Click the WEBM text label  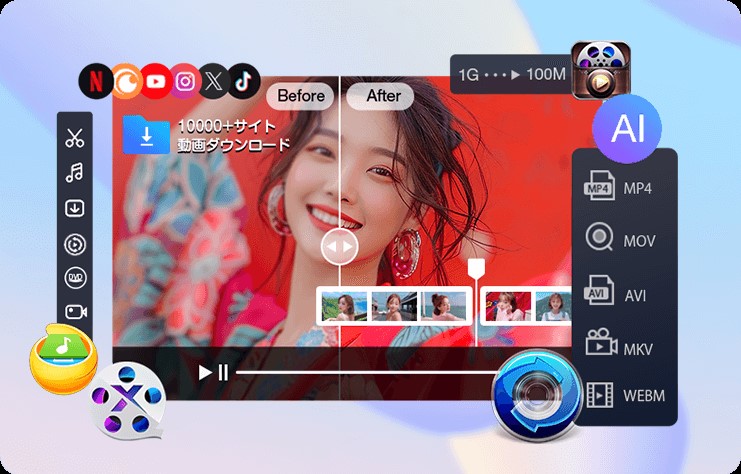point(644,396)
